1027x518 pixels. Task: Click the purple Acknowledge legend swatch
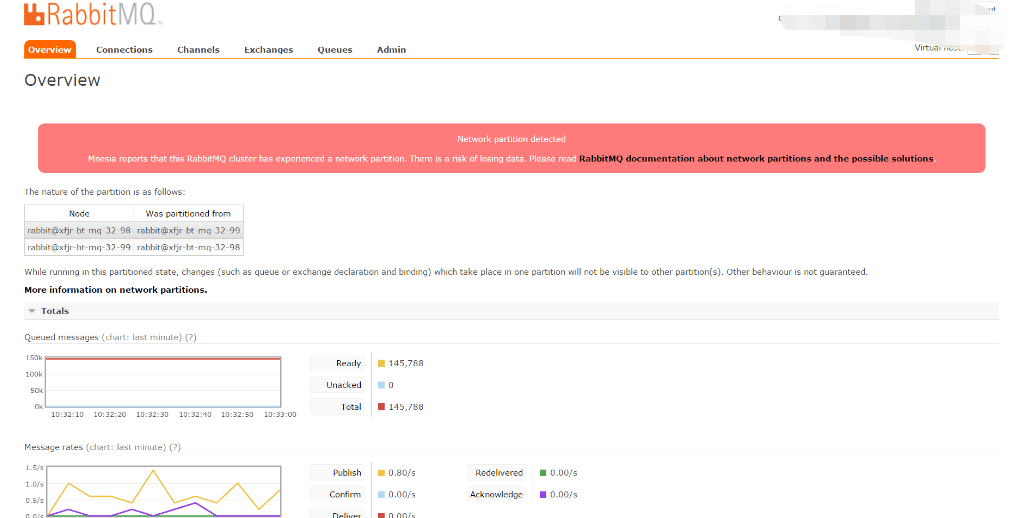tap(543, 495)
